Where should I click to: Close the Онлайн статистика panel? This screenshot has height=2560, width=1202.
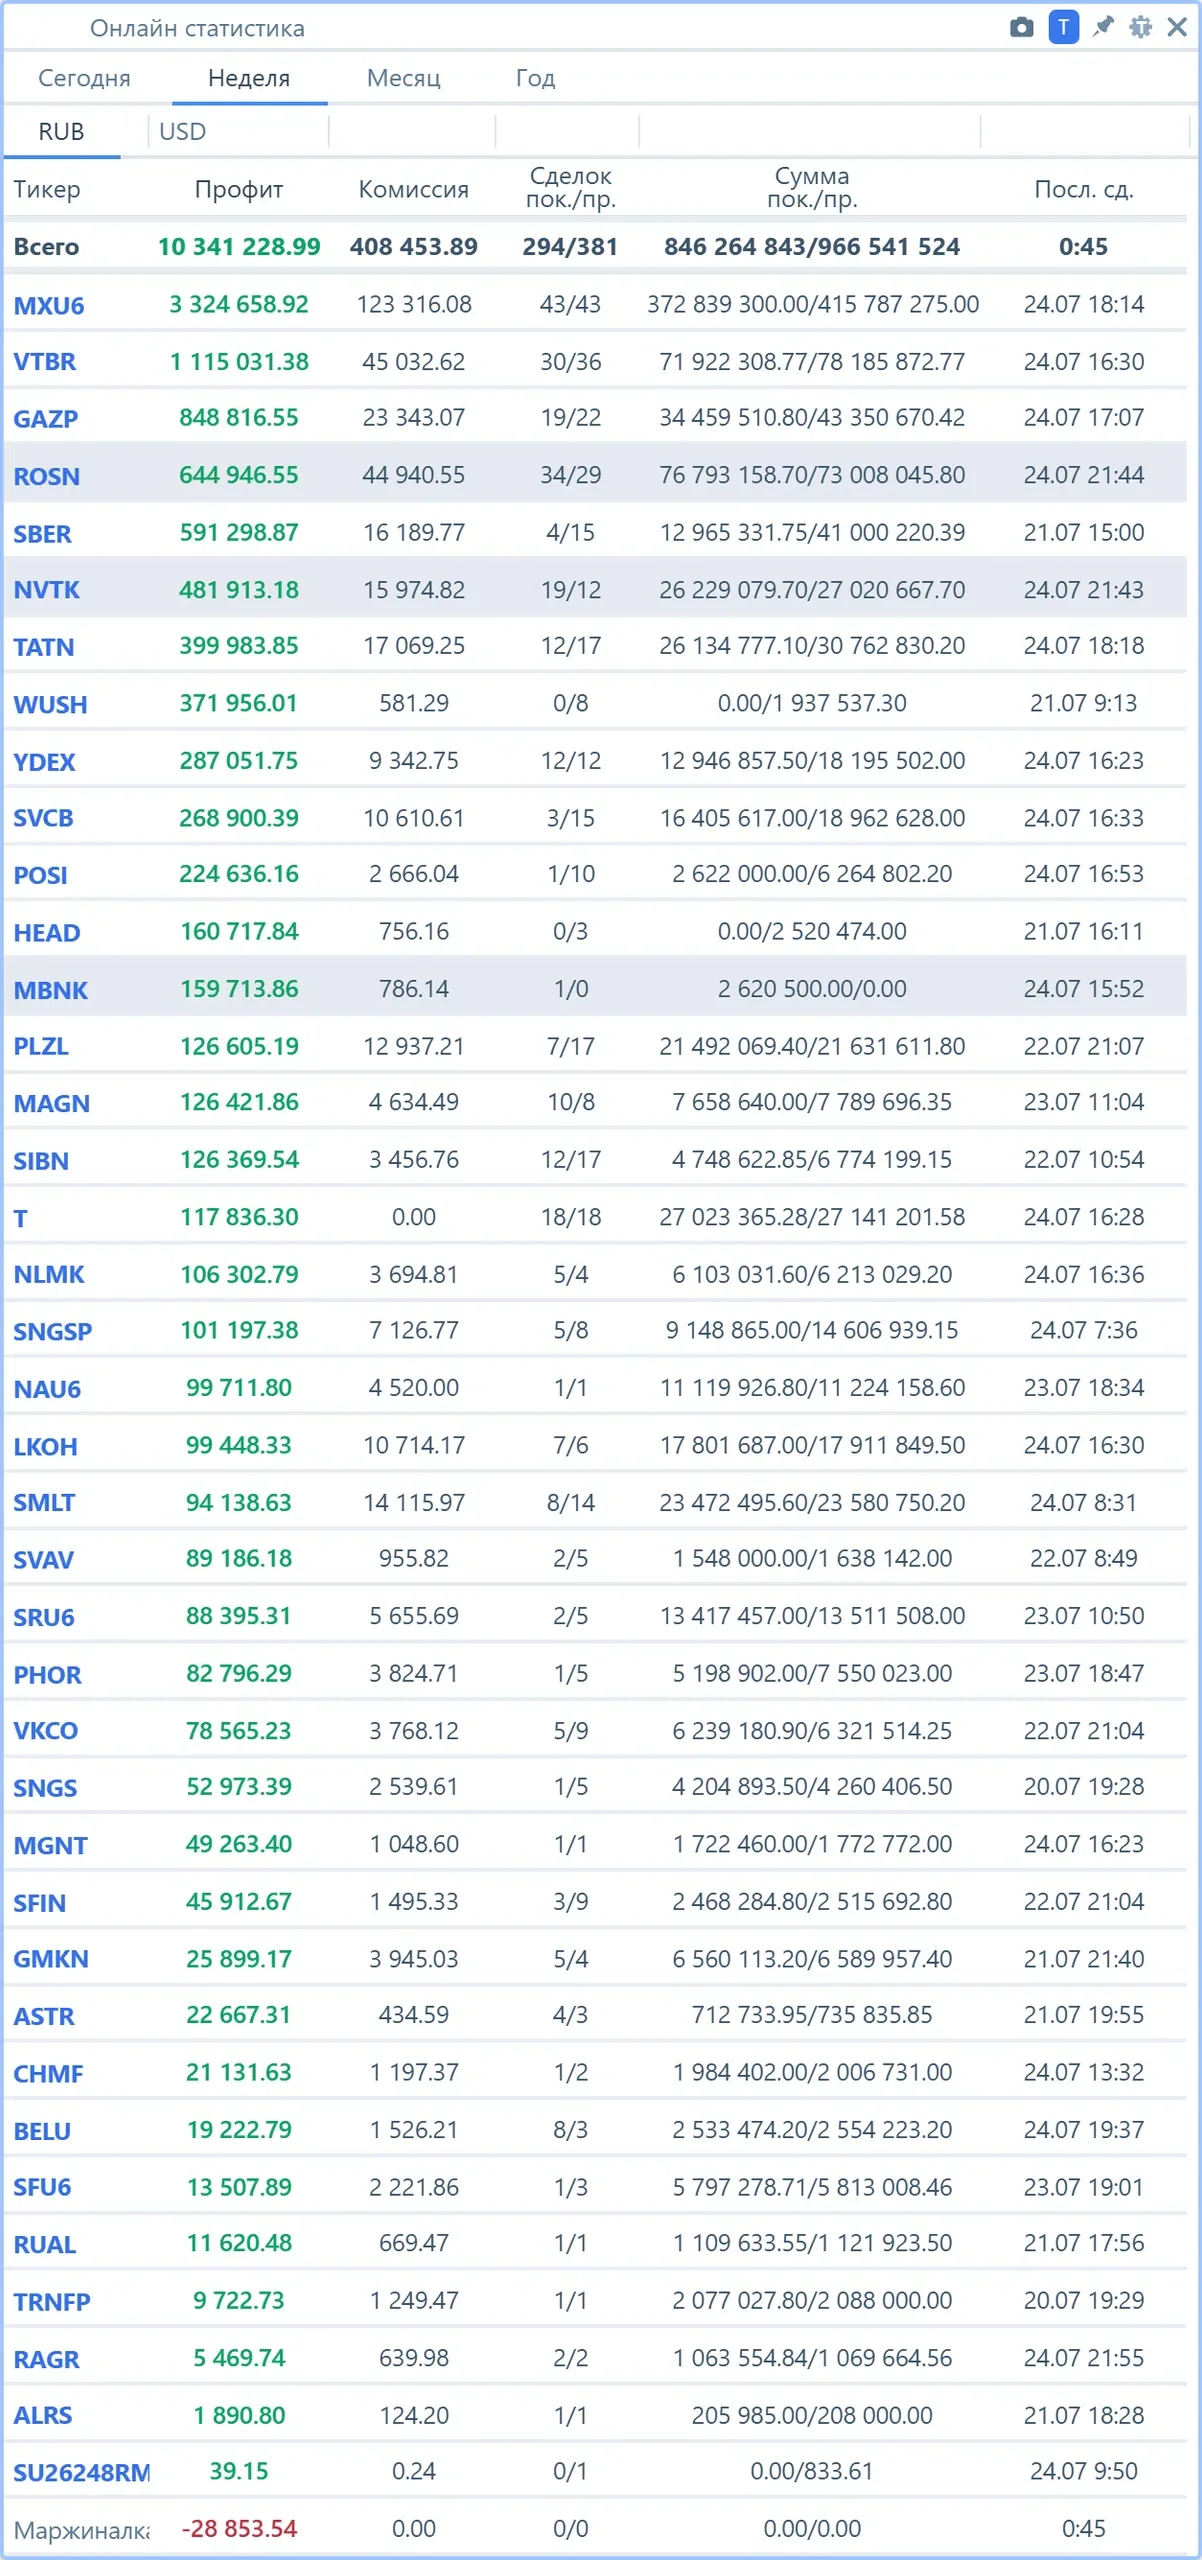[x=1177, y=27]
